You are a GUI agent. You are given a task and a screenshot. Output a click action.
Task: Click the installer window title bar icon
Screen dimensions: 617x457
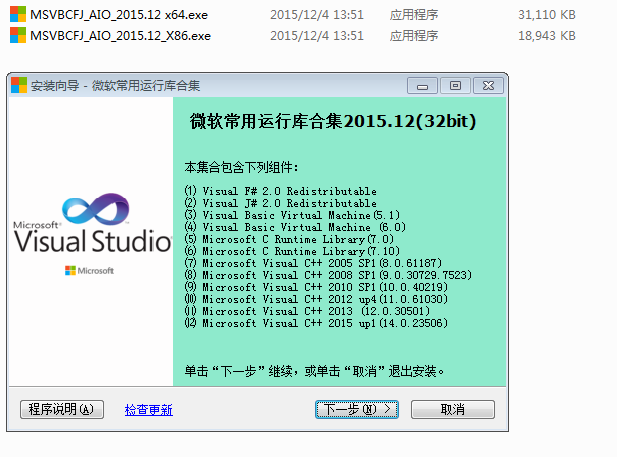coord(19,85)
